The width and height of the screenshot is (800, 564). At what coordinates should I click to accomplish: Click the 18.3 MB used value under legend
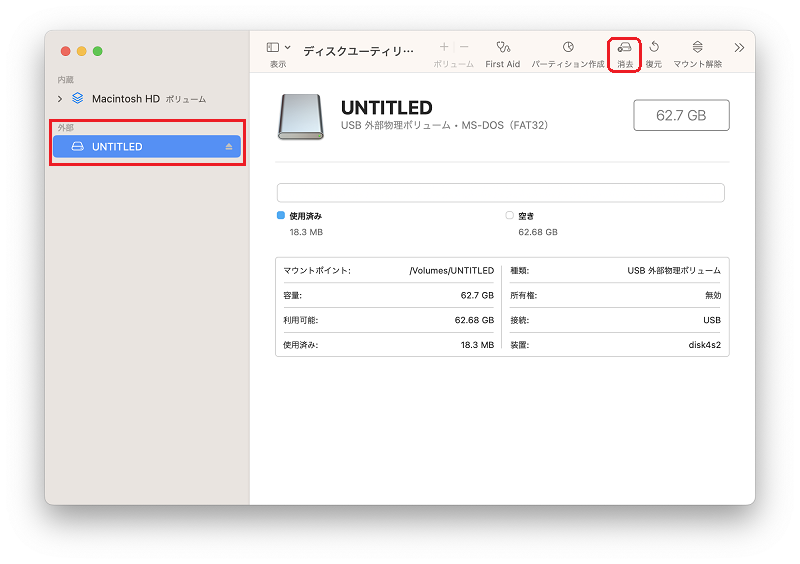[306, 232]
